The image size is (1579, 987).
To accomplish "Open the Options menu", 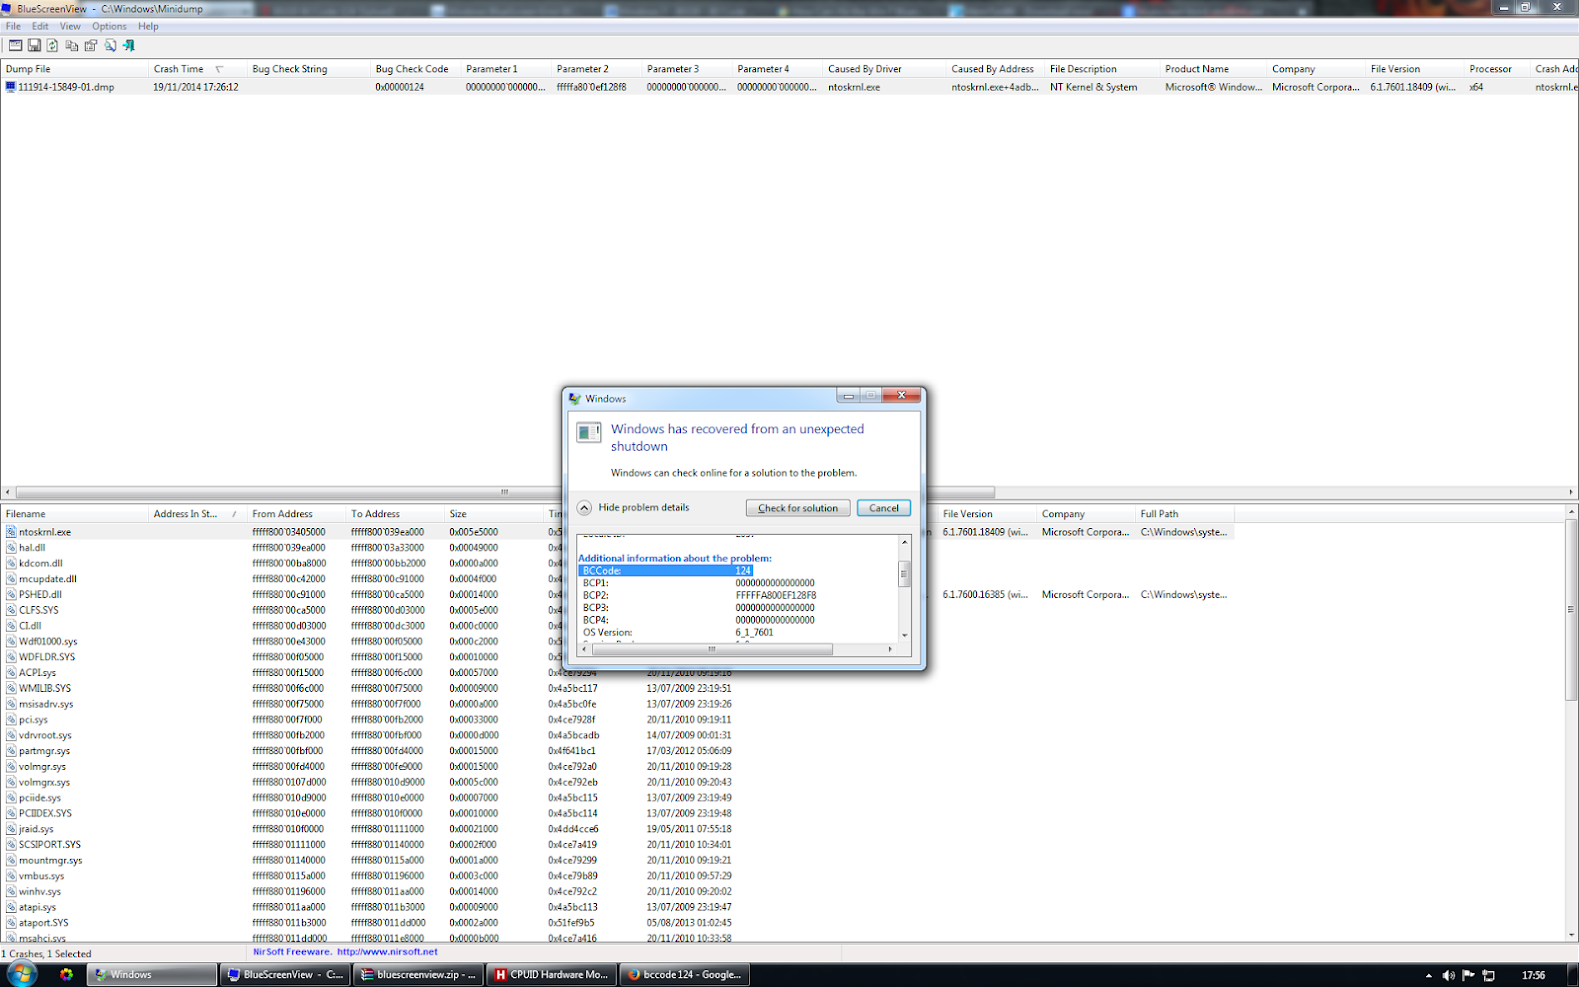I will pos(109,26).
